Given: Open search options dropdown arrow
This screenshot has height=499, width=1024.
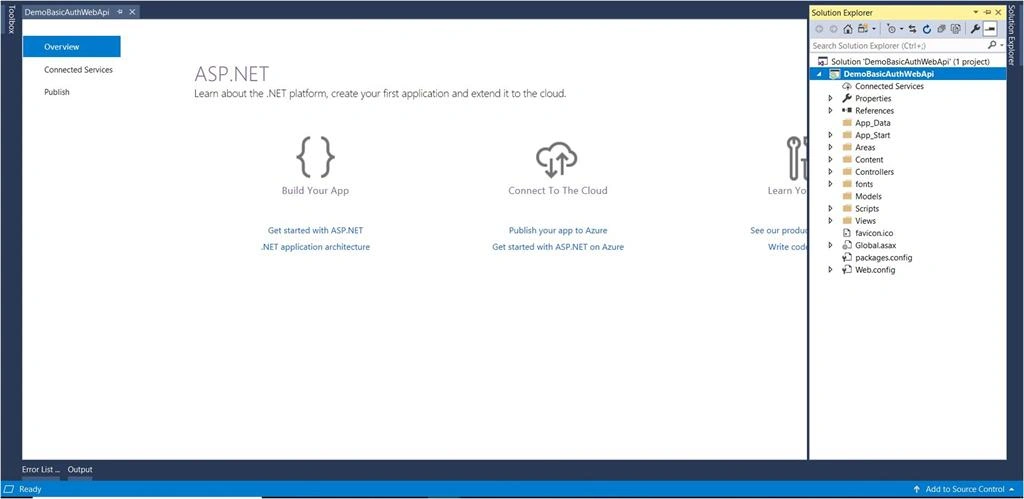Looking at the screenshot, I should [1002, 46].
